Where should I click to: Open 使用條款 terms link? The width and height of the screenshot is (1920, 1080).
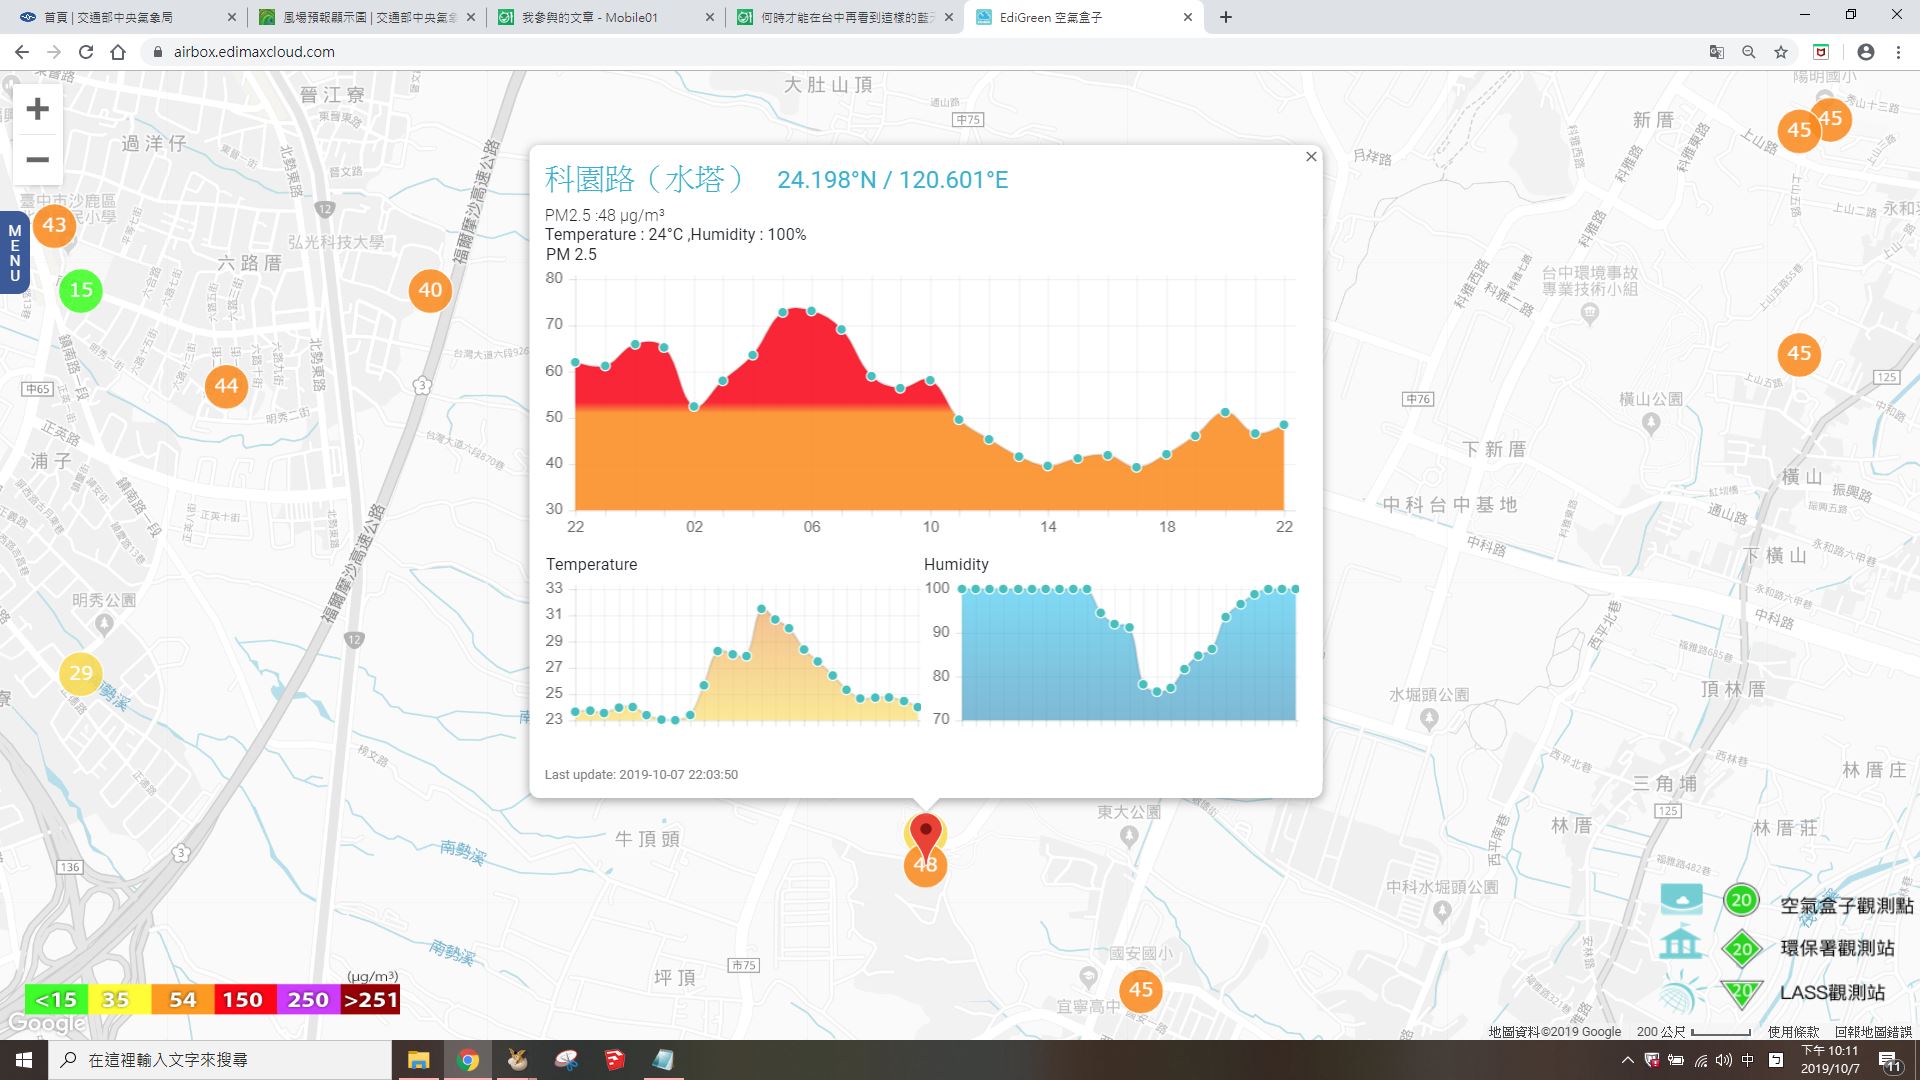point(1793,1031)
